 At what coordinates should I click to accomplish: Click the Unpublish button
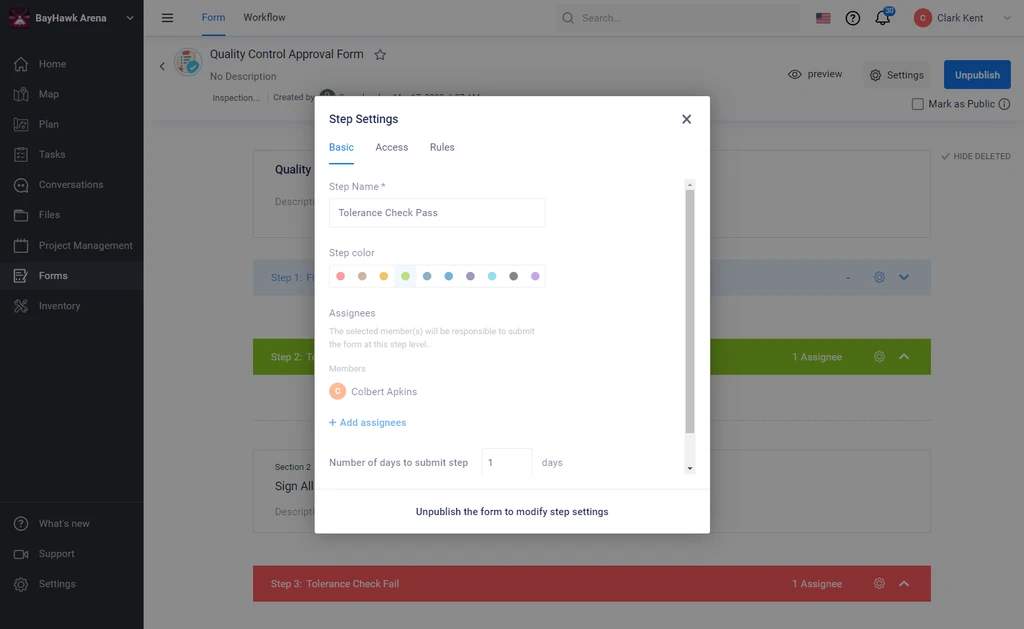click(x=977, y=74)
